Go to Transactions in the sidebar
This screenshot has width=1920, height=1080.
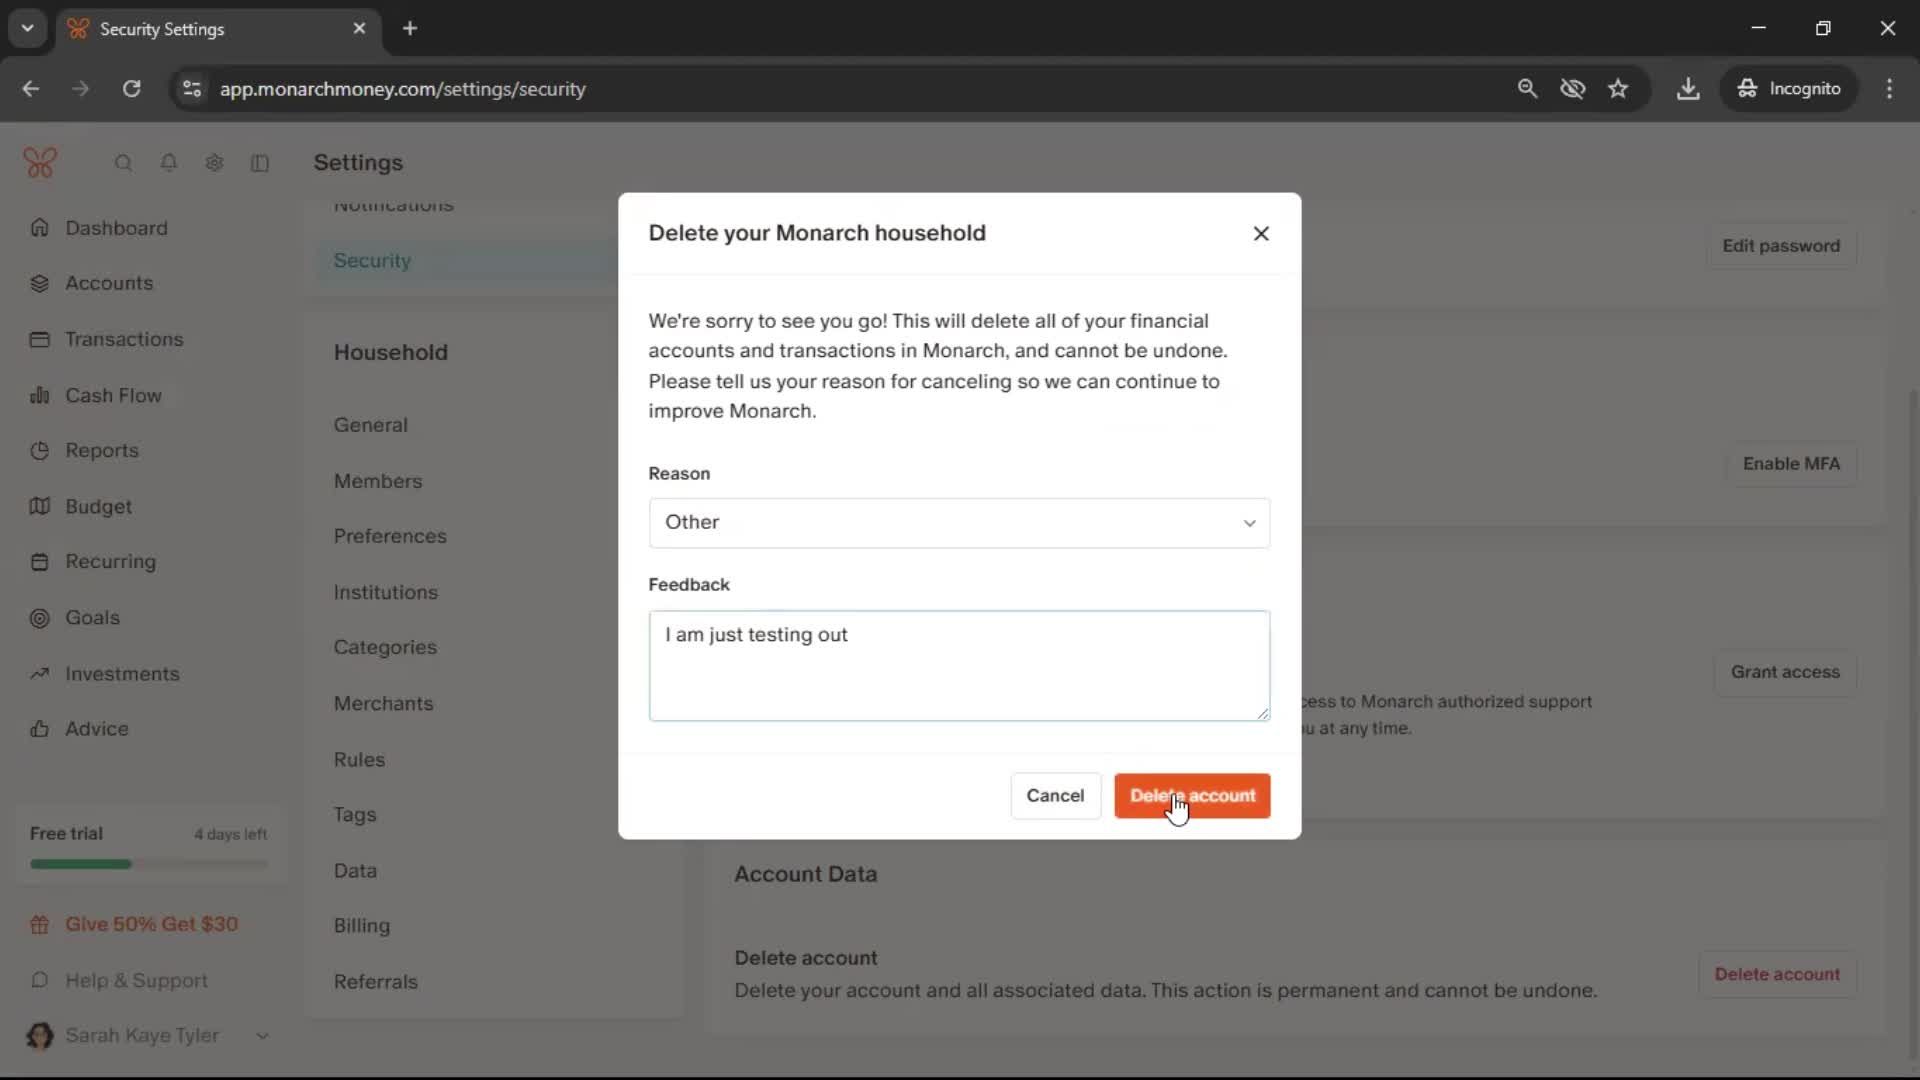coord(124,339)
